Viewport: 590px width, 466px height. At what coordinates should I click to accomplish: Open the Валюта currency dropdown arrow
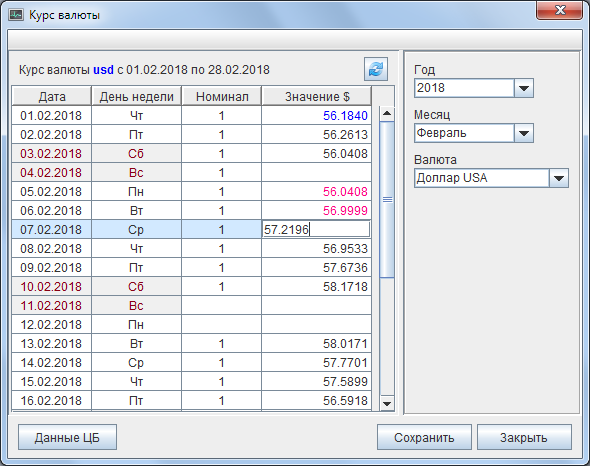[x=559, y=178]
